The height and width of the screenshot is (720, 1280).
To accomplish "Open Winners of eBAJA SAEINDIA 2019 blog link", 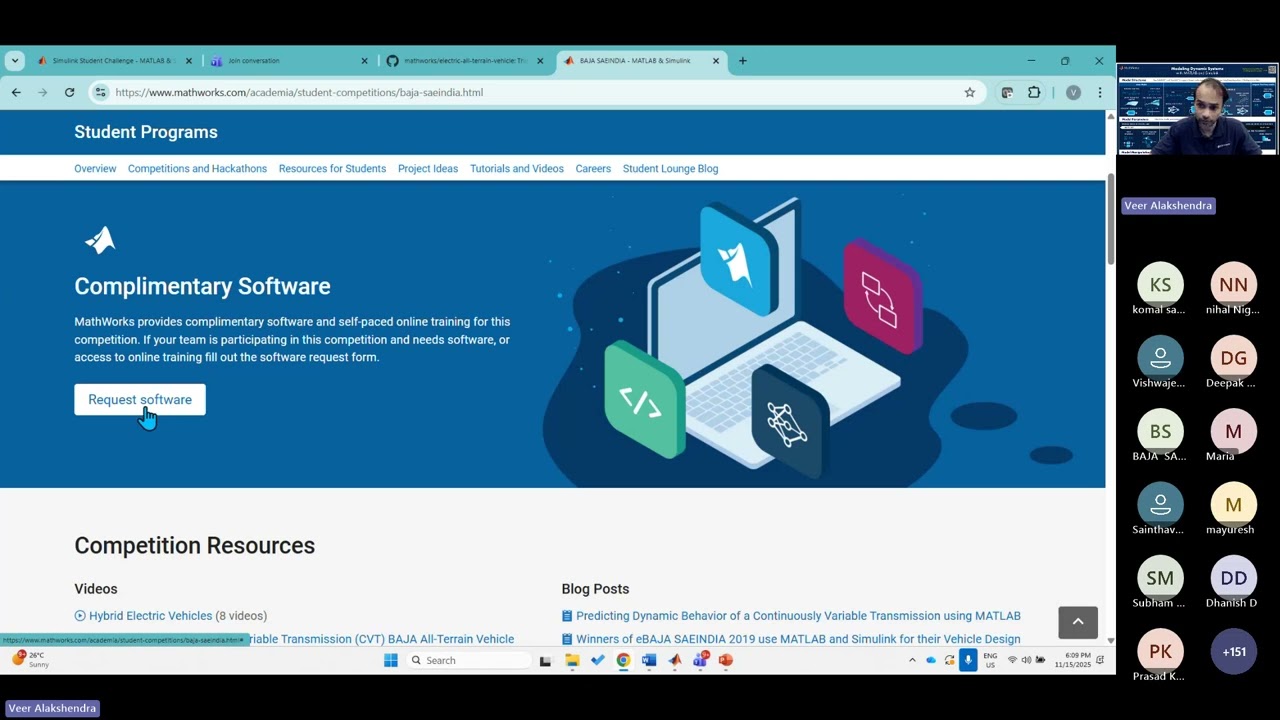I will click(x=798, y=639).
